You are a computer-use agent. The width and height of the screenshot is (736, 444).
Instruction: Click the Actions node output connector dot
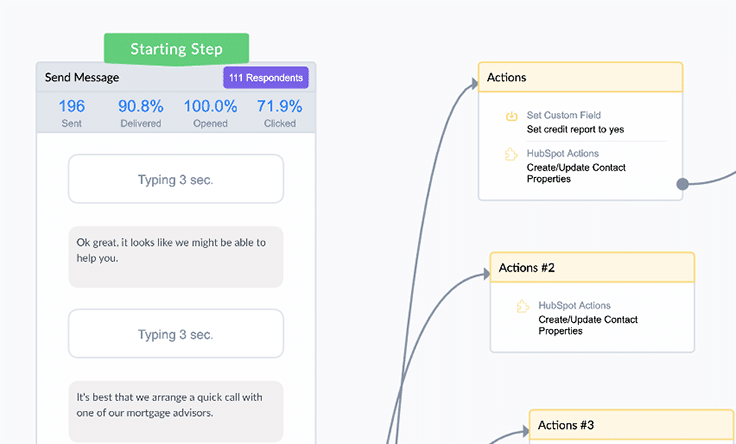click(x=683, y=184)
